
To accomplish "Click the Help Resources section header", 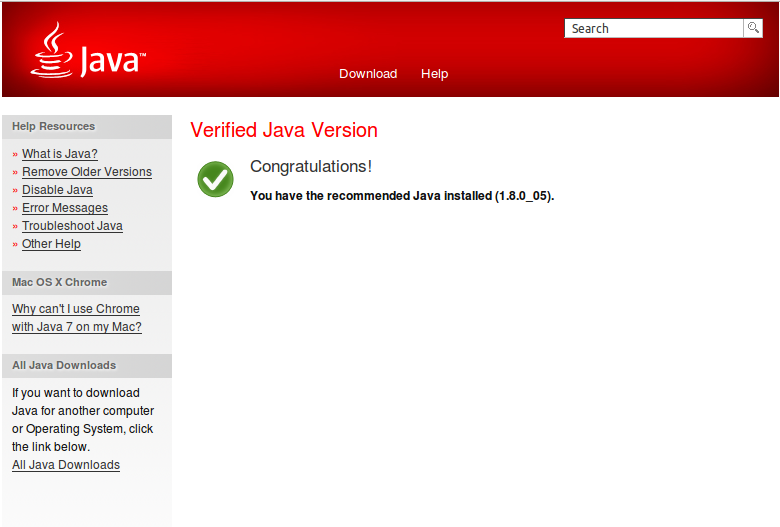I will (x=87, y=126).
